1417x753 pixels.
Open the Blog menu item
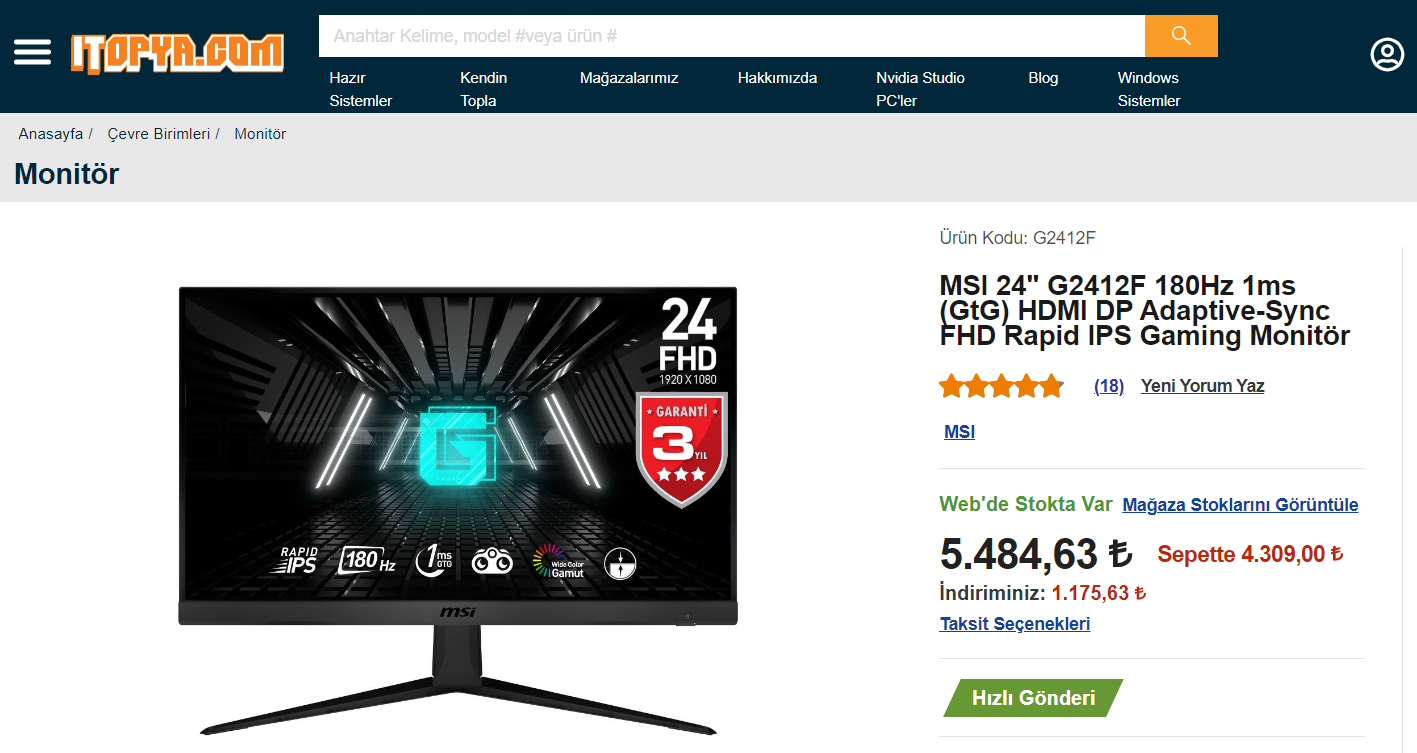(x=1043, y=78)
